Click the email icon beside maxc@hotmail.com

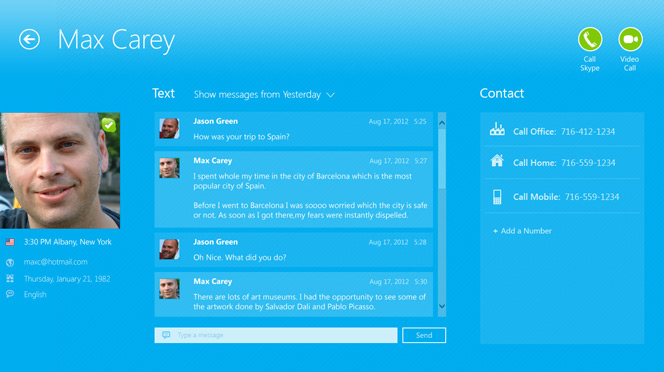(10, 262)
